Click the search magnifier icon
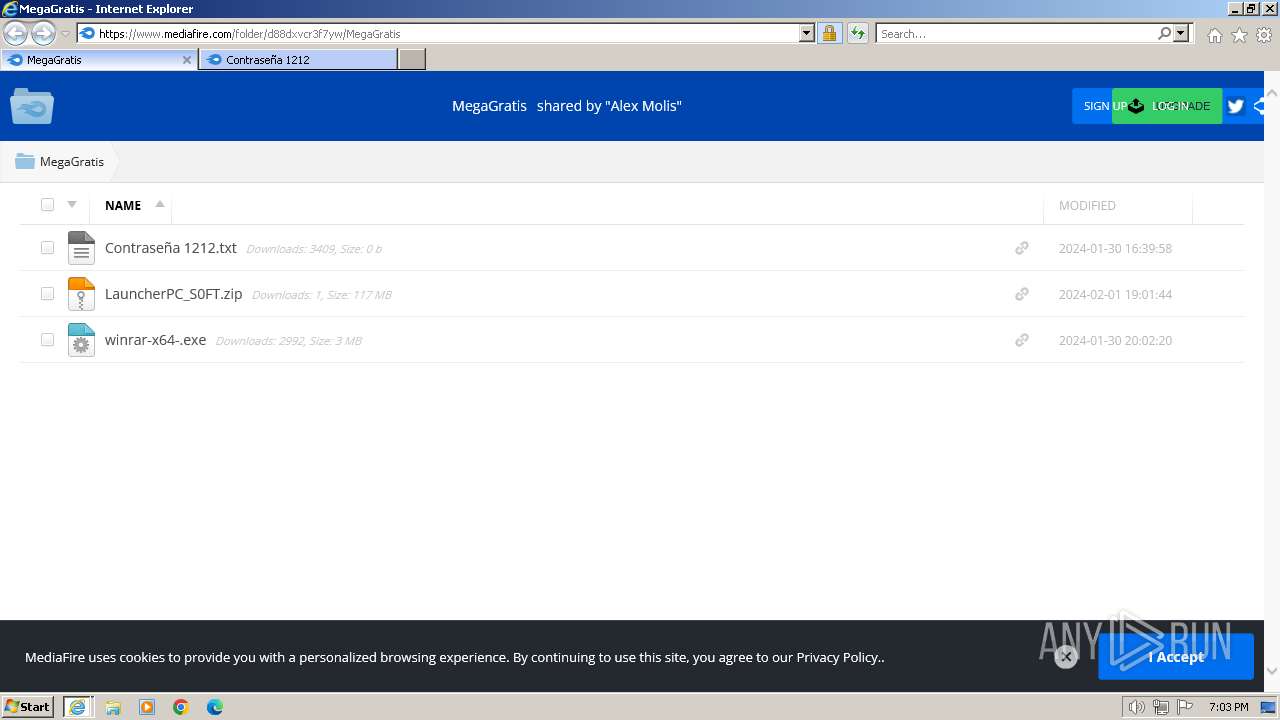 [1164, 33]
